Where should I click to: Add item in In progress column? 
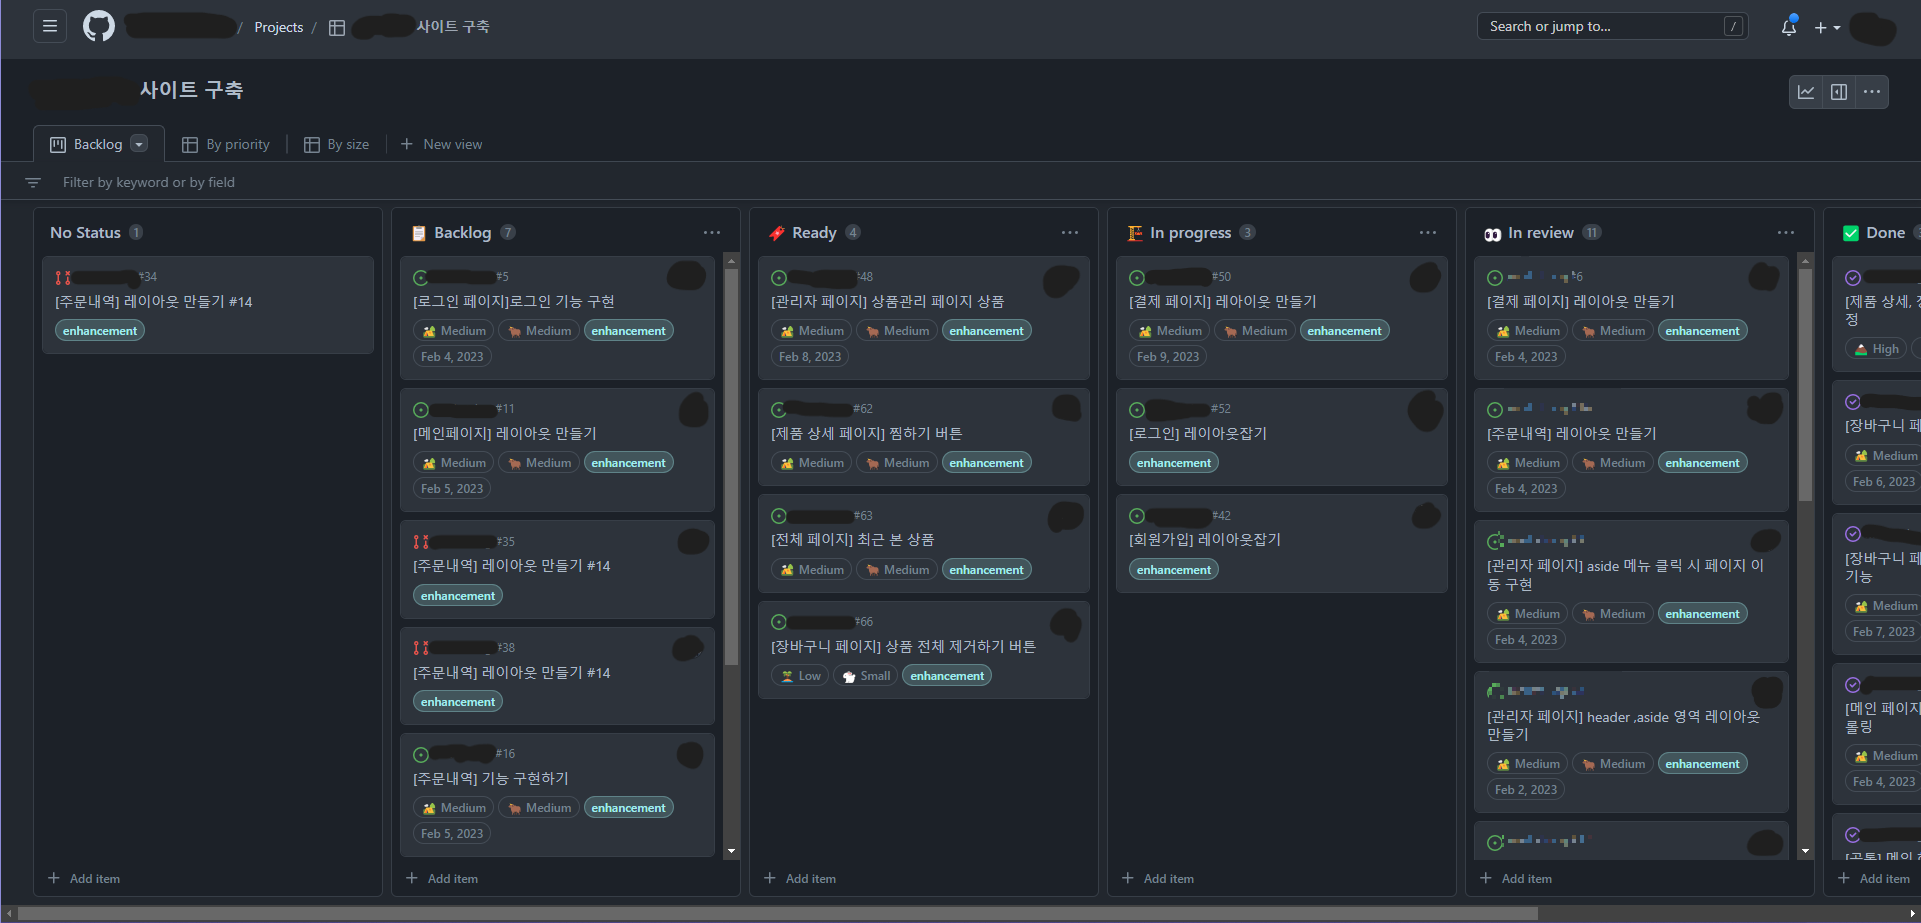coord(1158,878)
